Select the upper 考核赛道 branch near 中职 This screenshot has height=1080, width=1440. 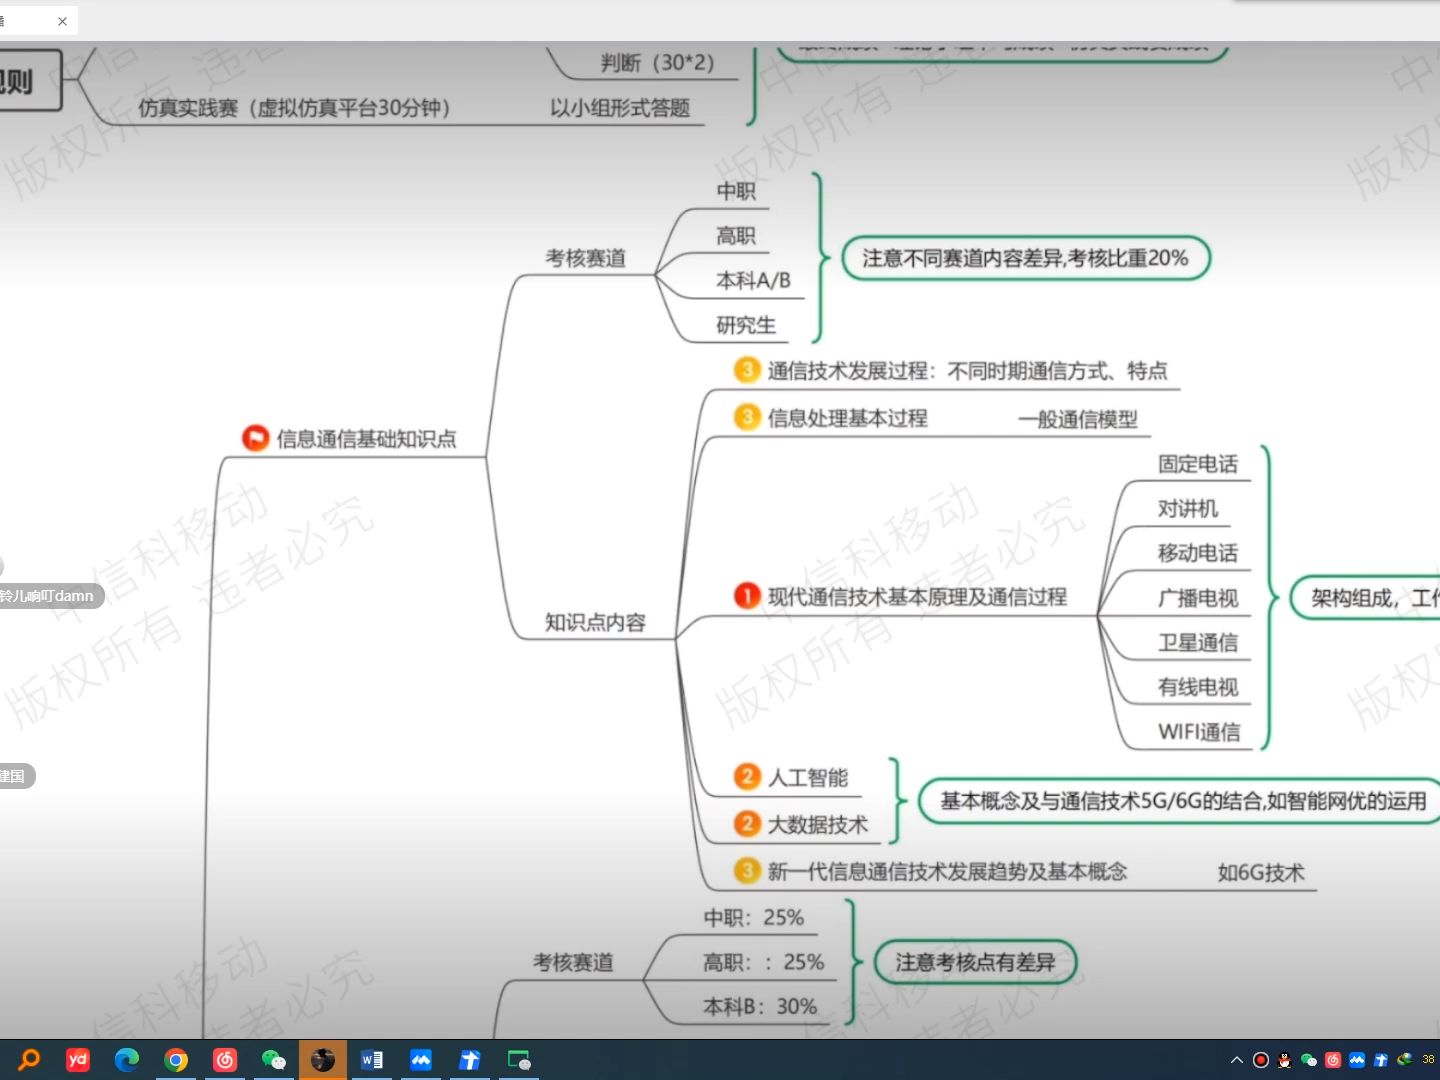click(585, 258)
